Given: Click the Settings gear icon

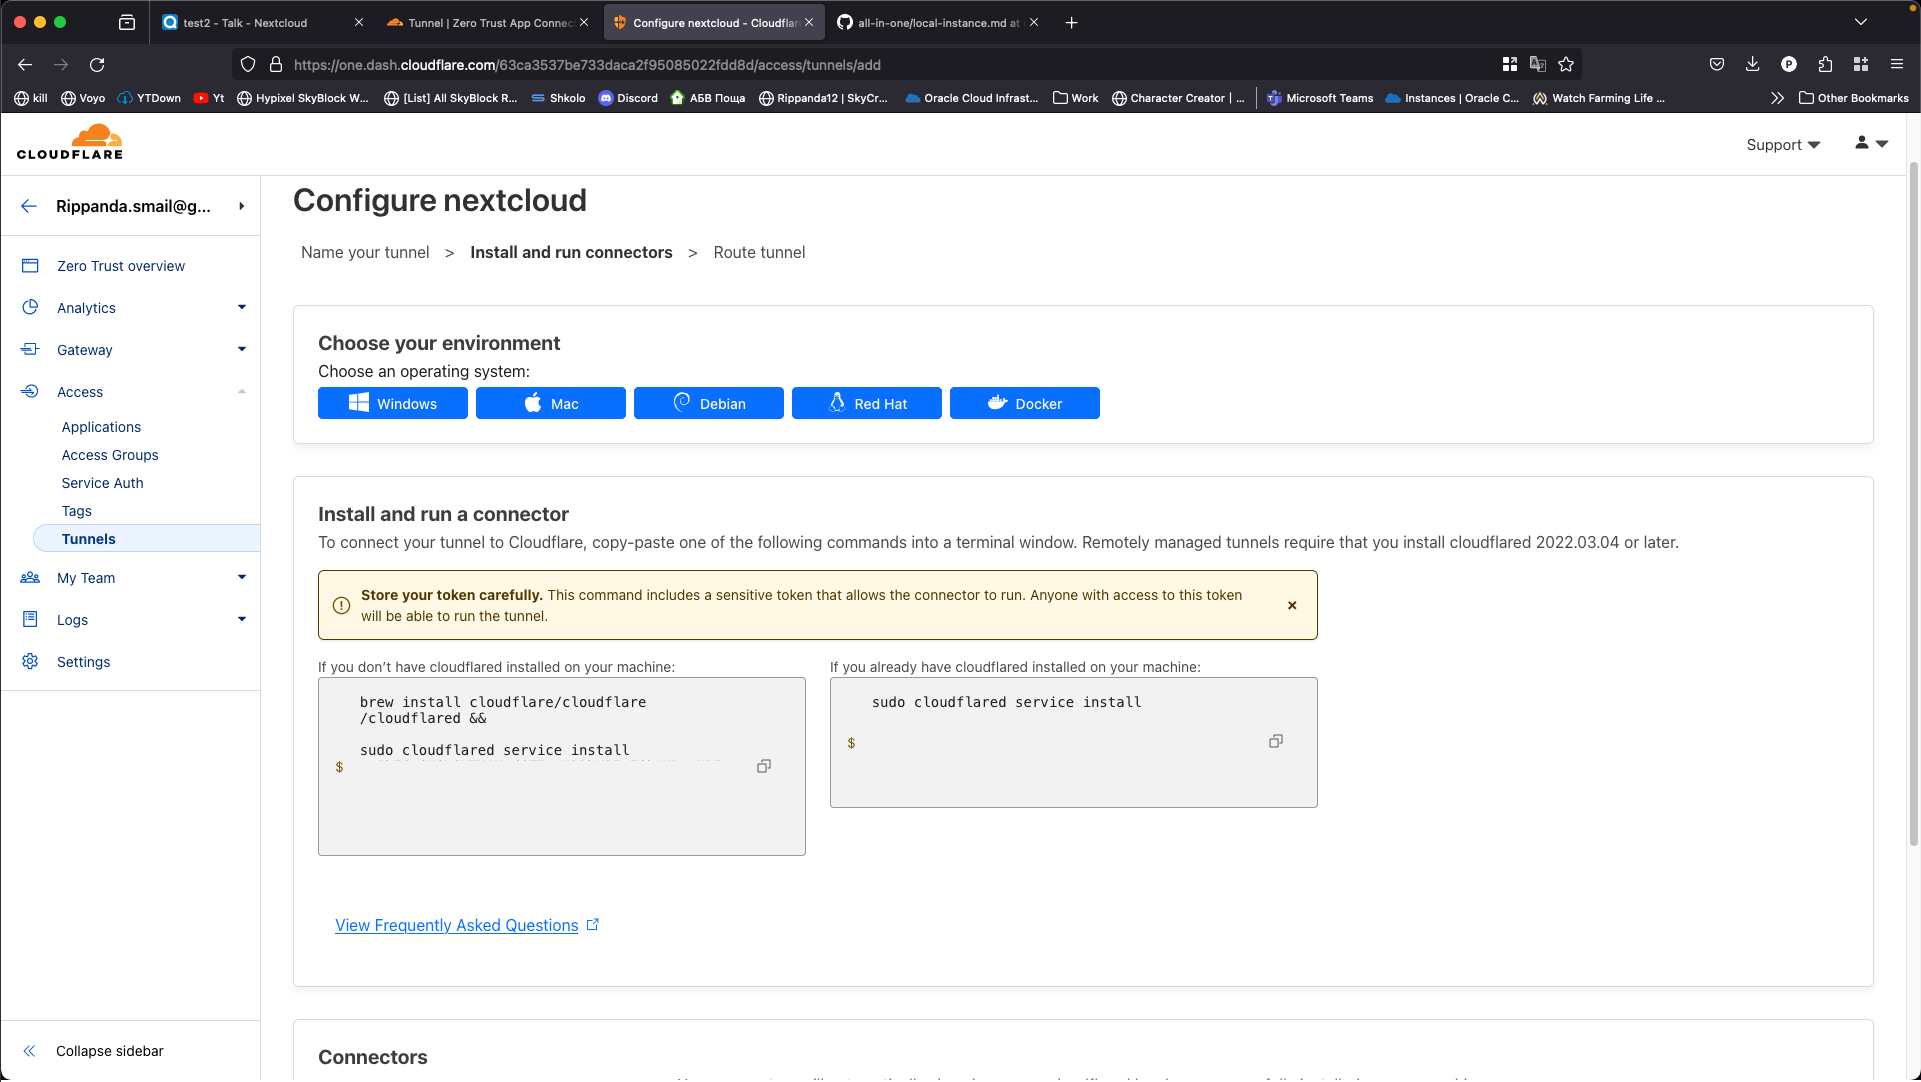Looking at the screenshot, I should click(x=30, y=661).
